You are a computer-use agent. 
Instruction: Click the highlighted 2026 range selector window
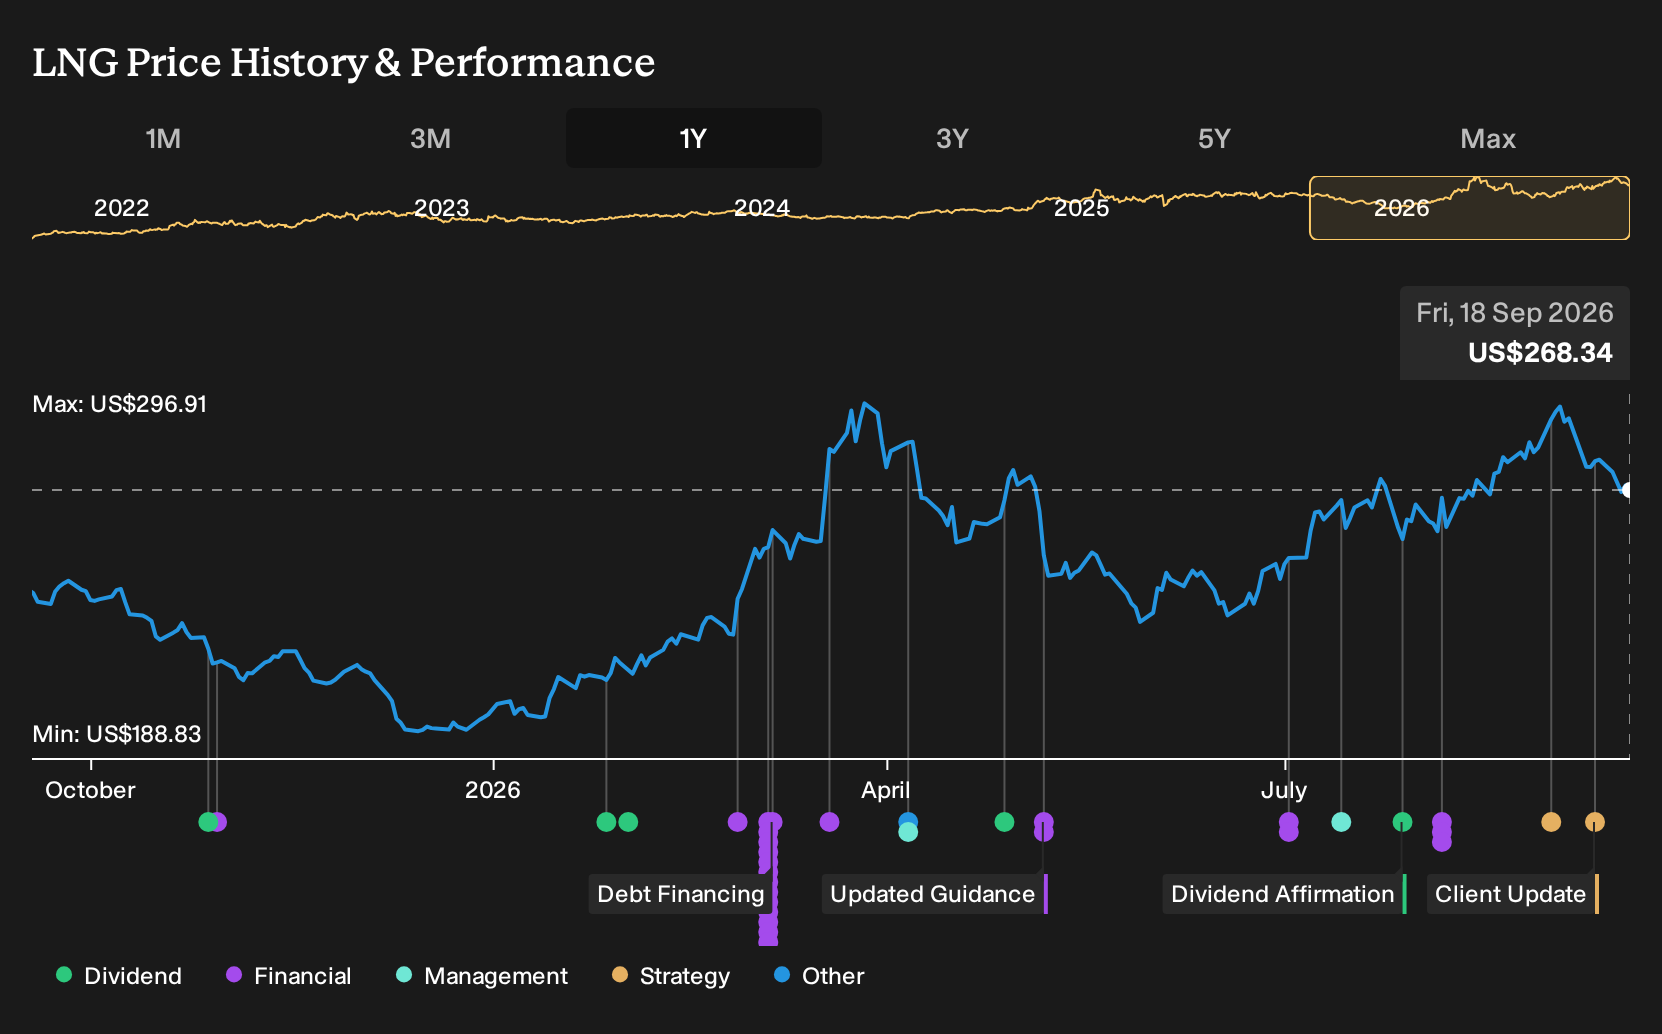(1469, 208)
